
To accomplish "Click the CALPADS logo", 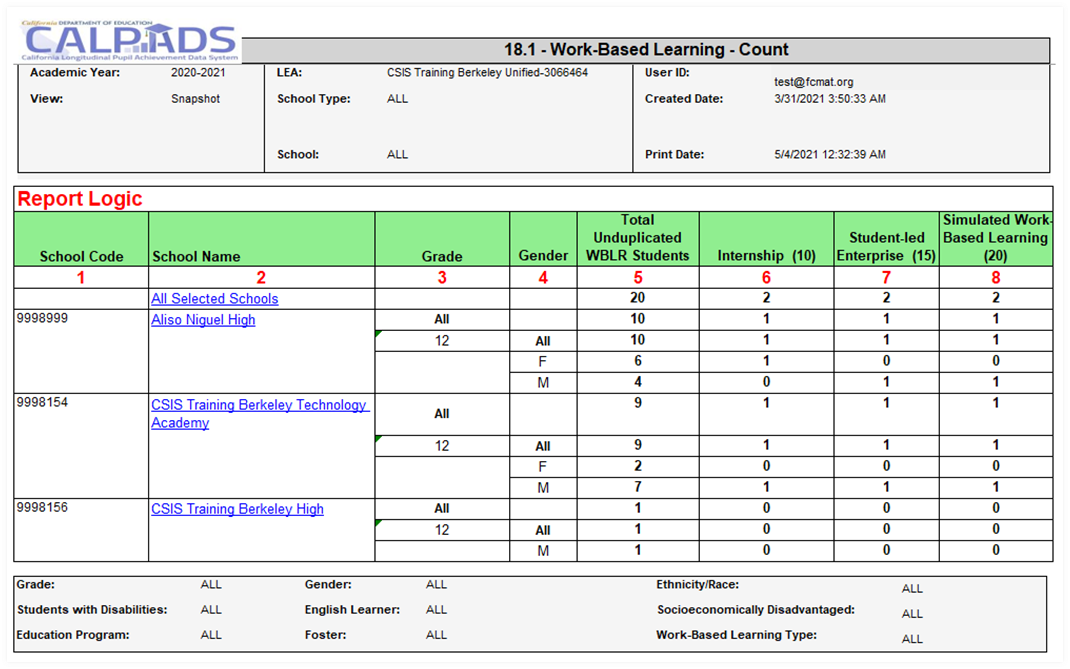I will pos(130,40).
